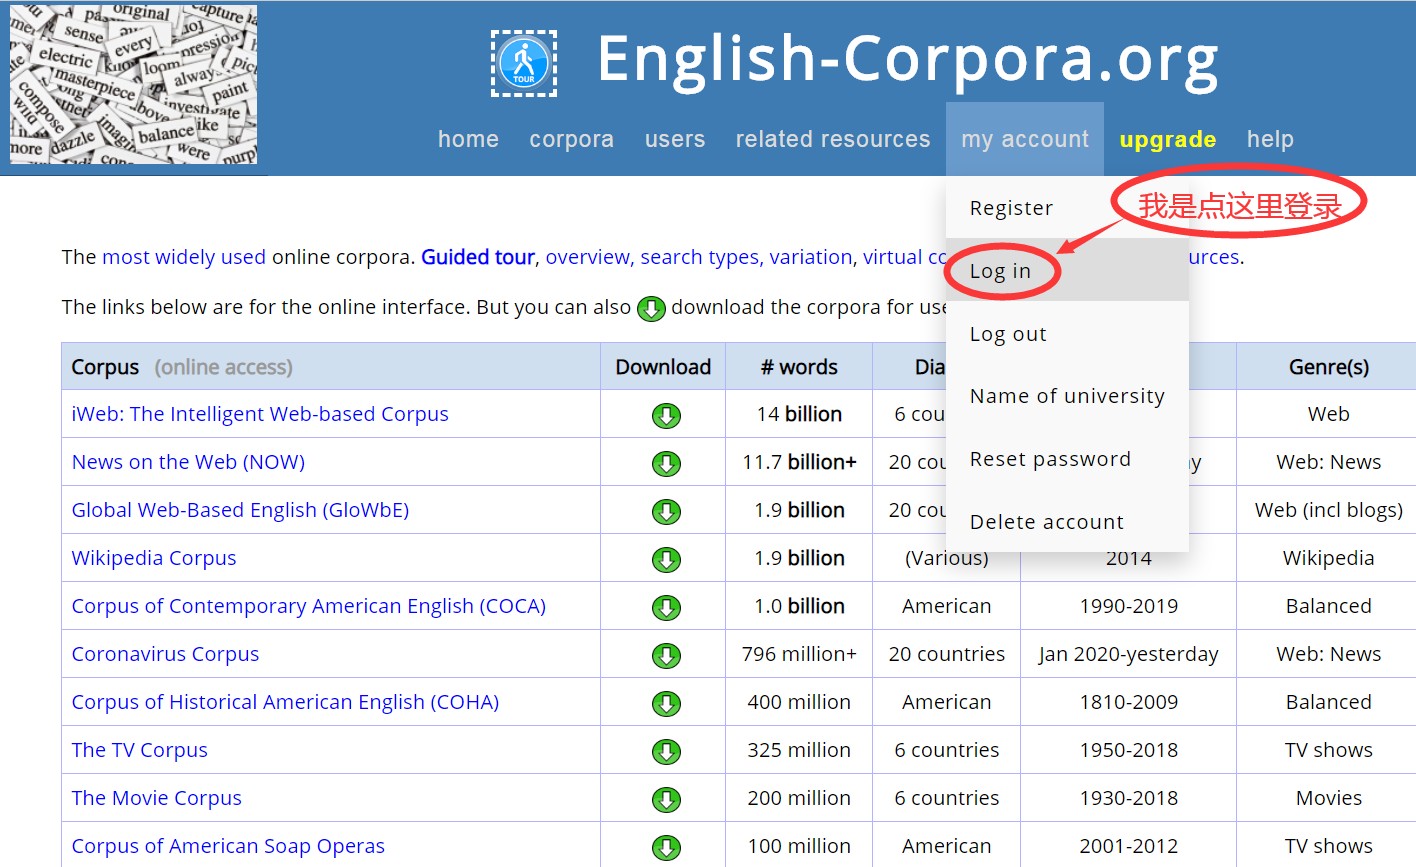Open the Guided tour link
Screen dimensions: 1416x867
tap(477, 257)
